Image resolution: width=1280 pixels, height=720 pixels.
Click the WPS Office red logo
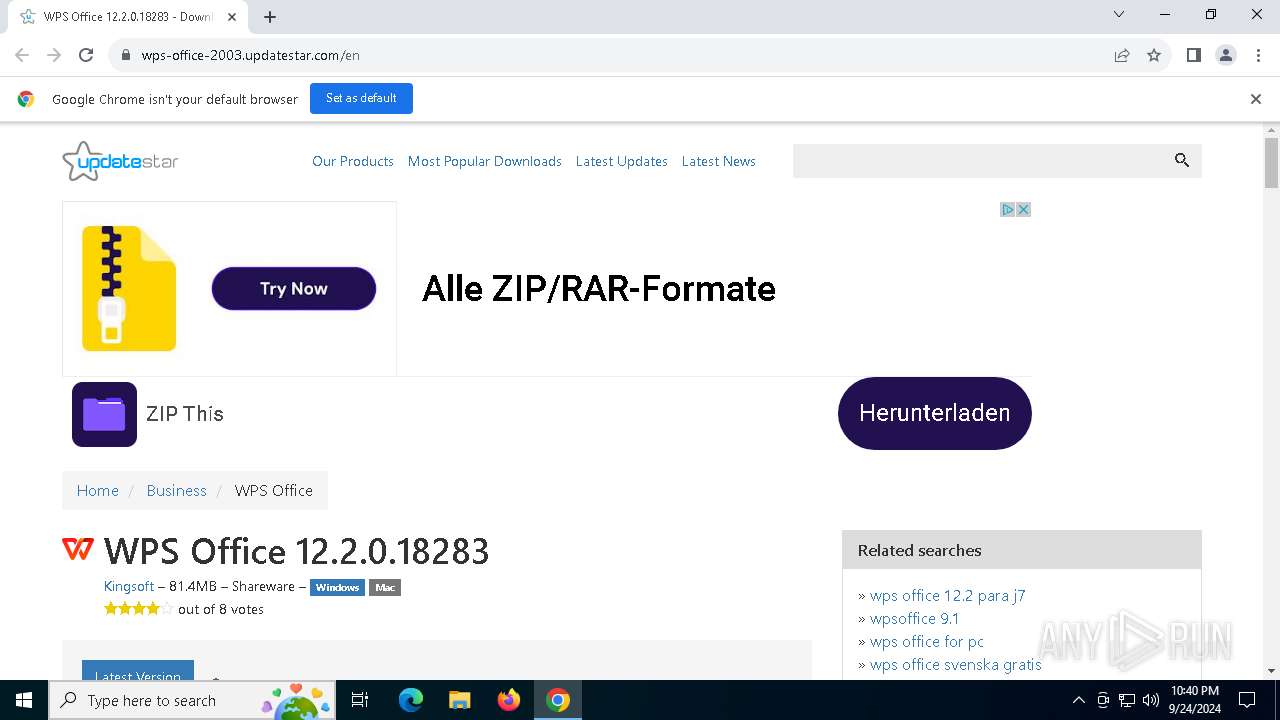pos(78,549)
